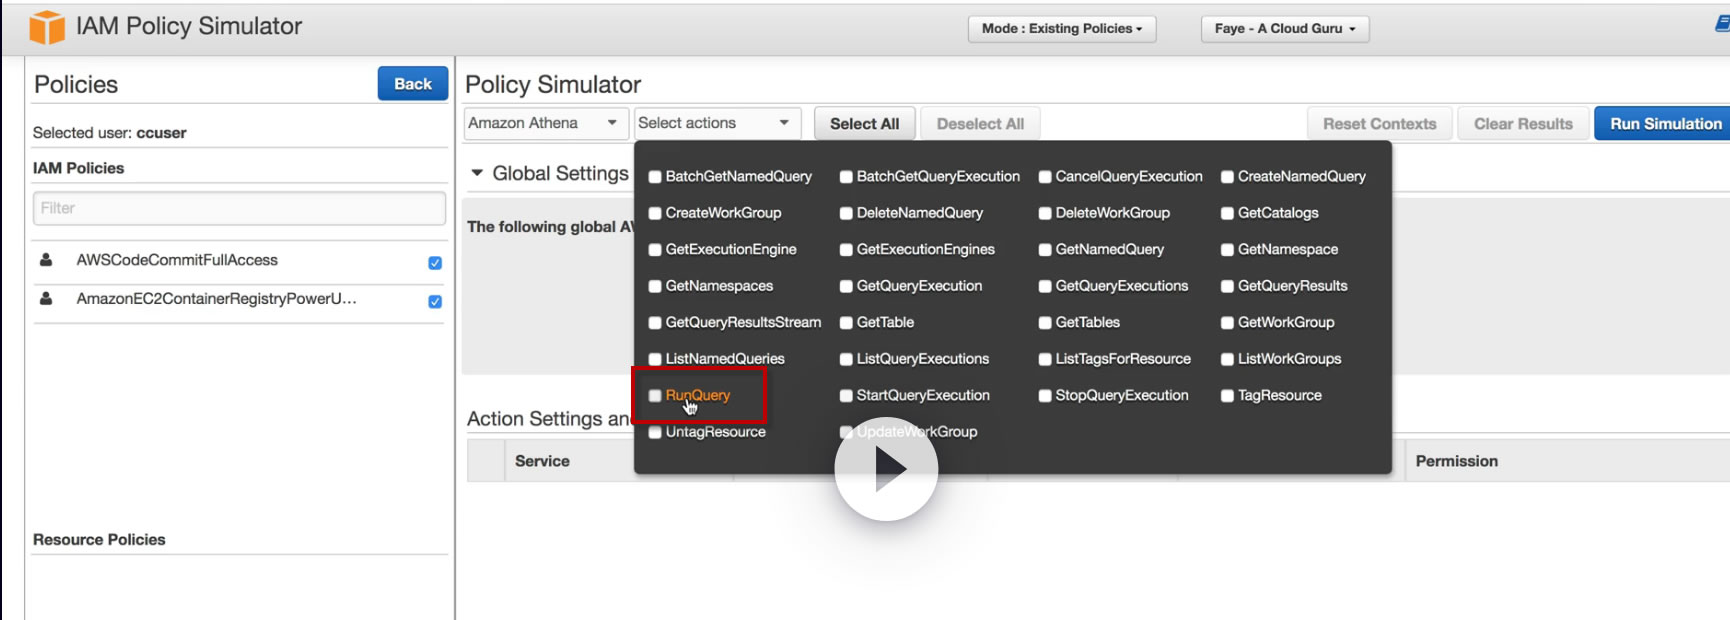Check the GetQueryResultsStream action
This screenshot has width=1730, height=620.
[655, 323]
